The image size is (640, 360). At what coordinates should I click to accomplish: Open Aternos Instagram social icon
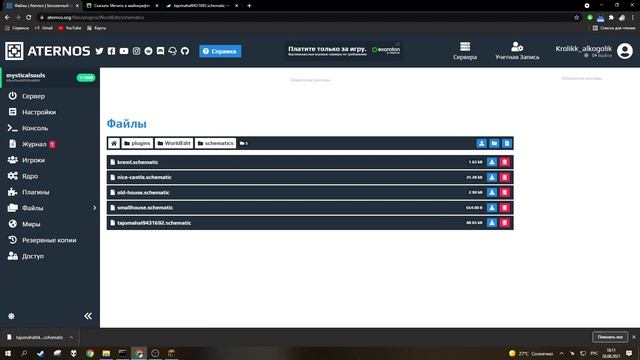[x=136, y=51]
